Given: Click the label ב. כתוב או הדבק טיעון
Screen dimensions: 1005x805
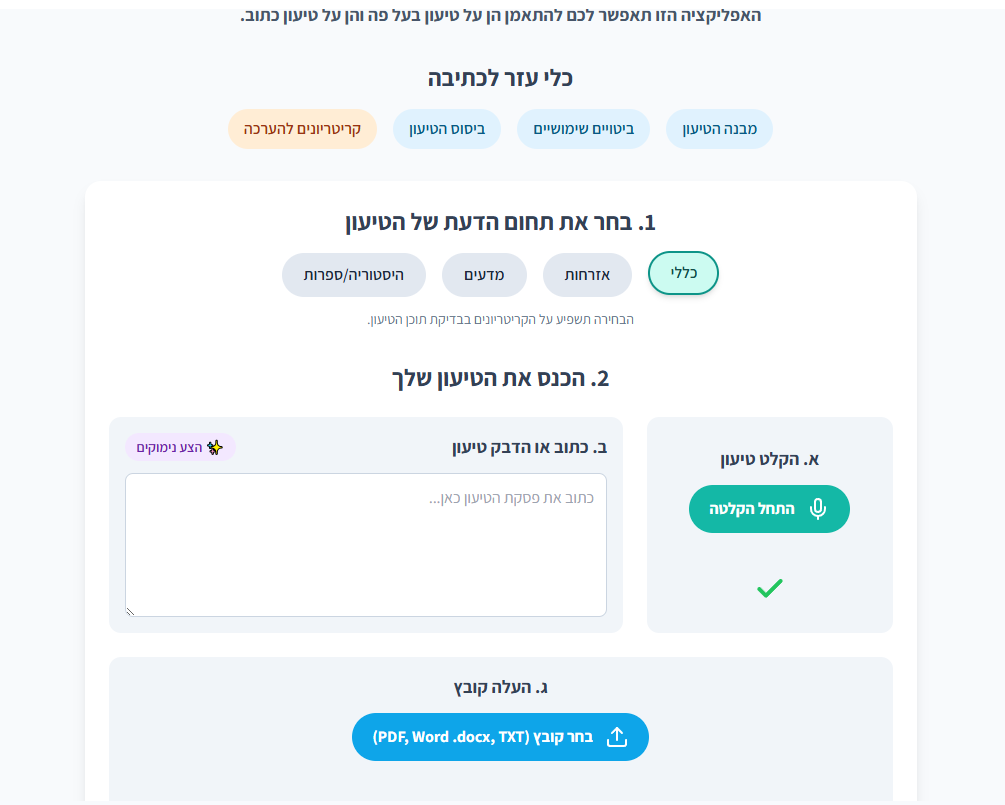Looking at the screenshot, I should pyautogui.click(x=529, y=447).
